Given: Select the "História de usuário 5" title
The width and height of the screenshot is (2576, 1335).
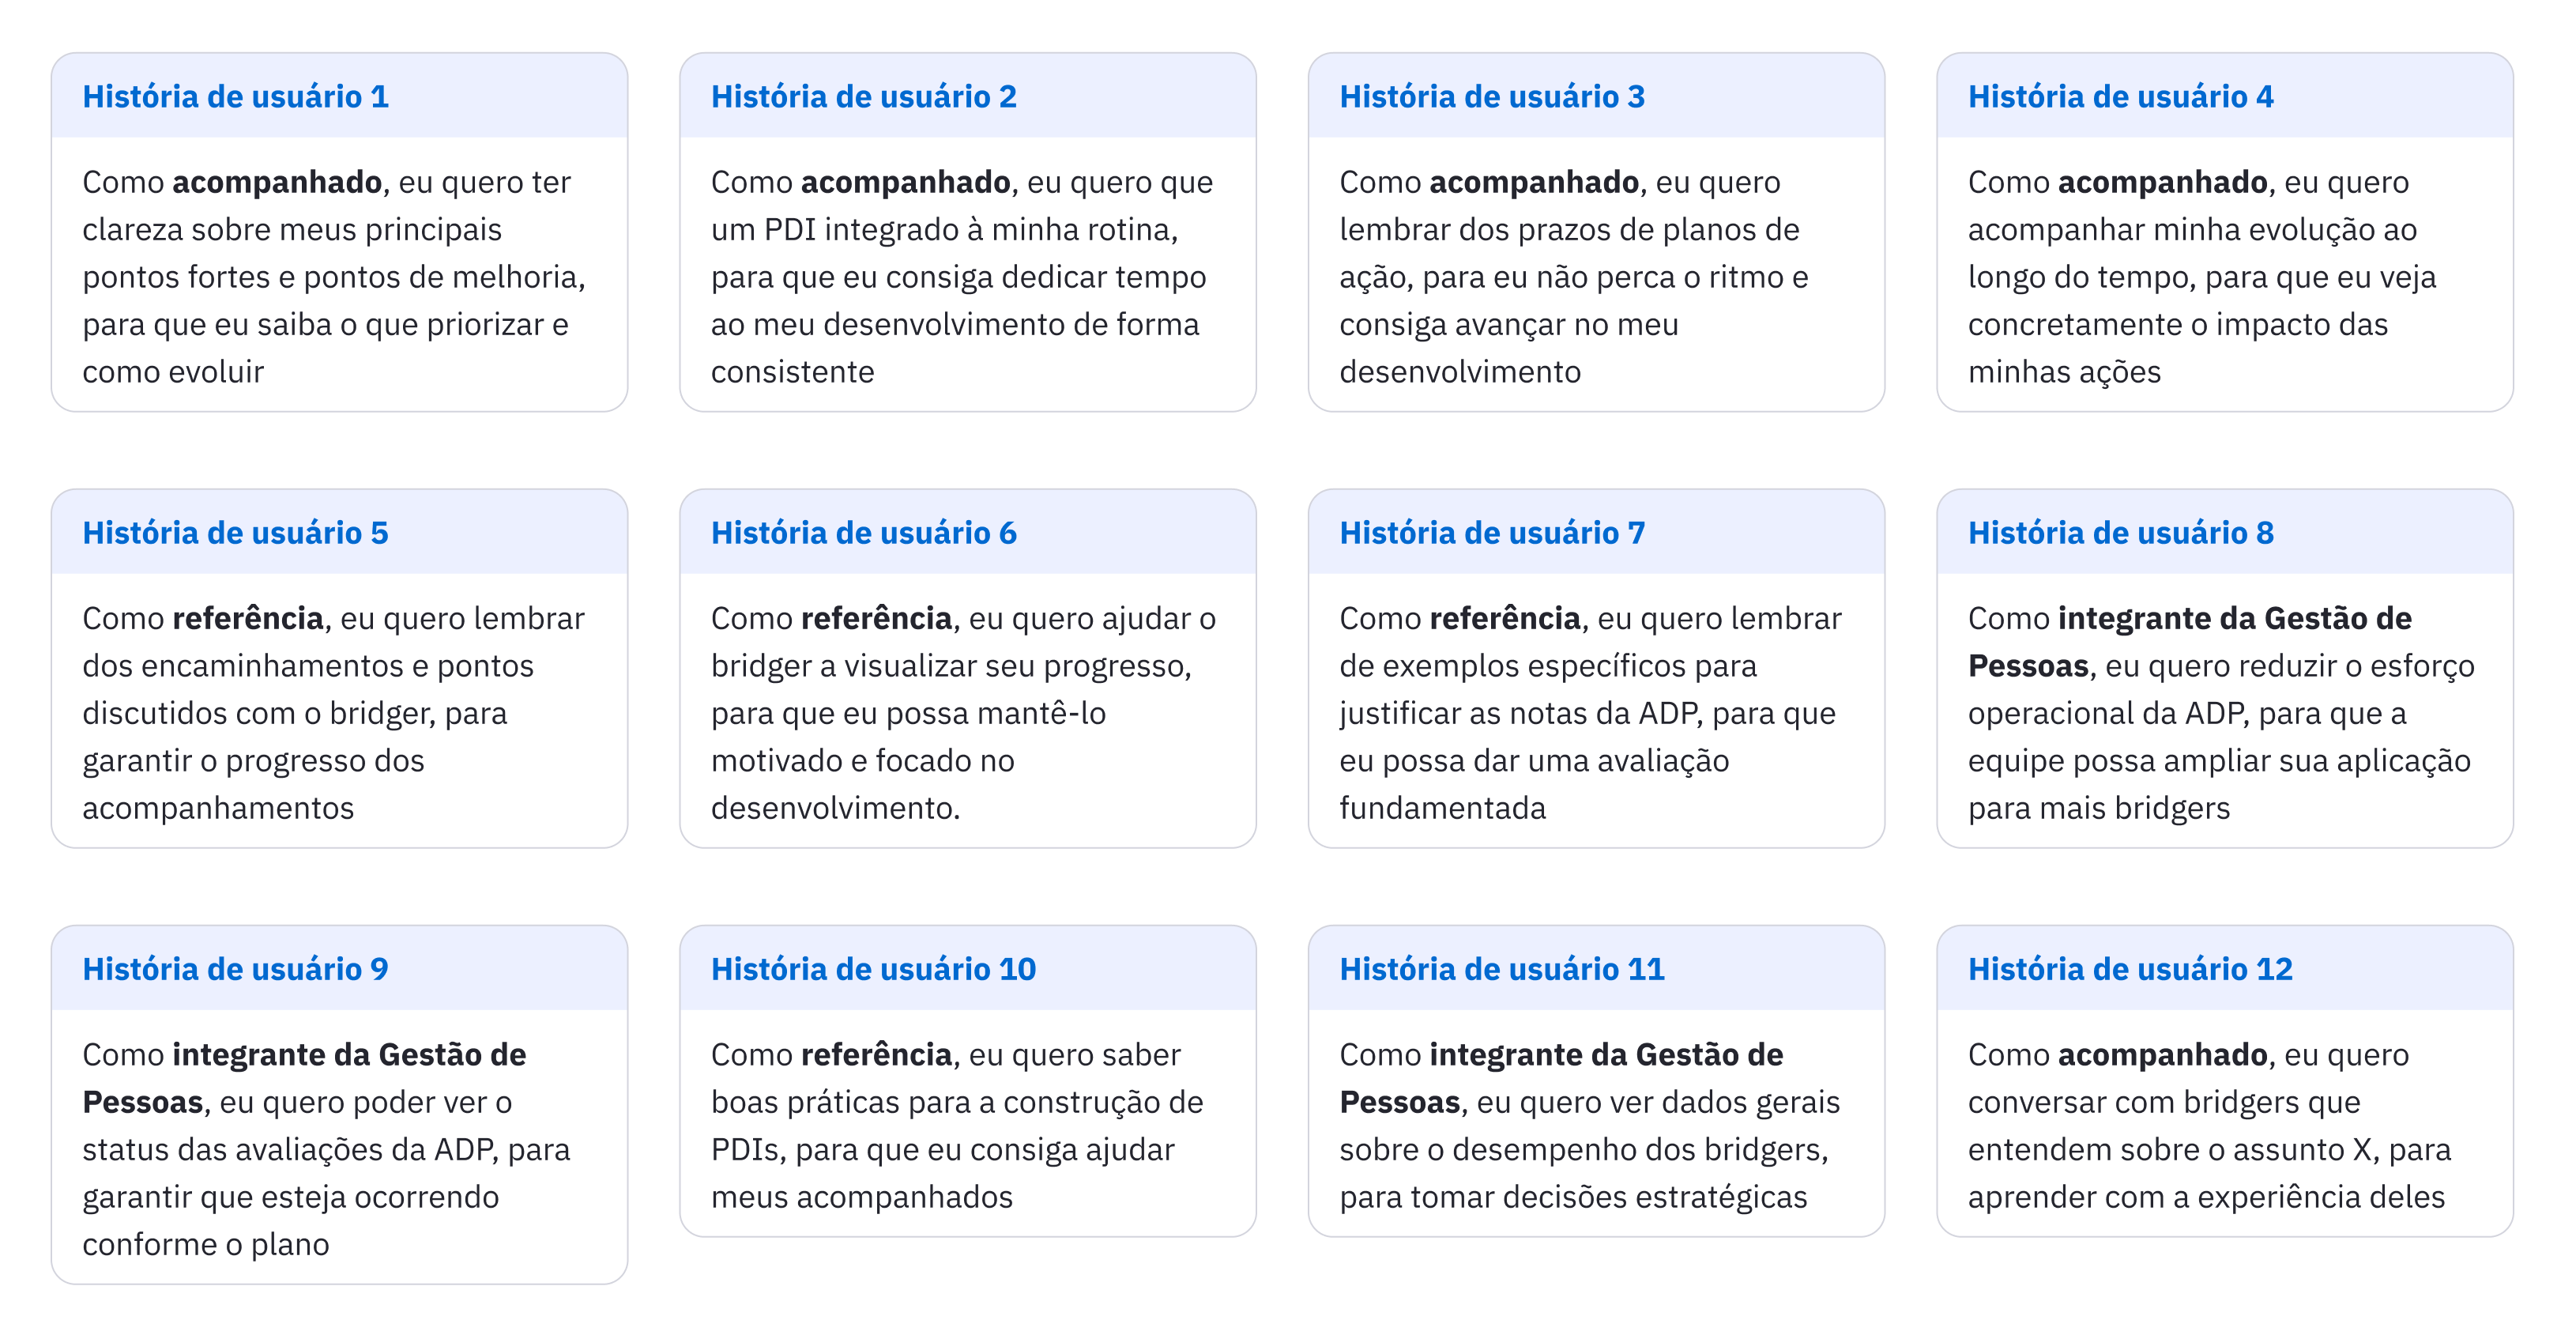Looking at the screenshot, I should point(235,533).
